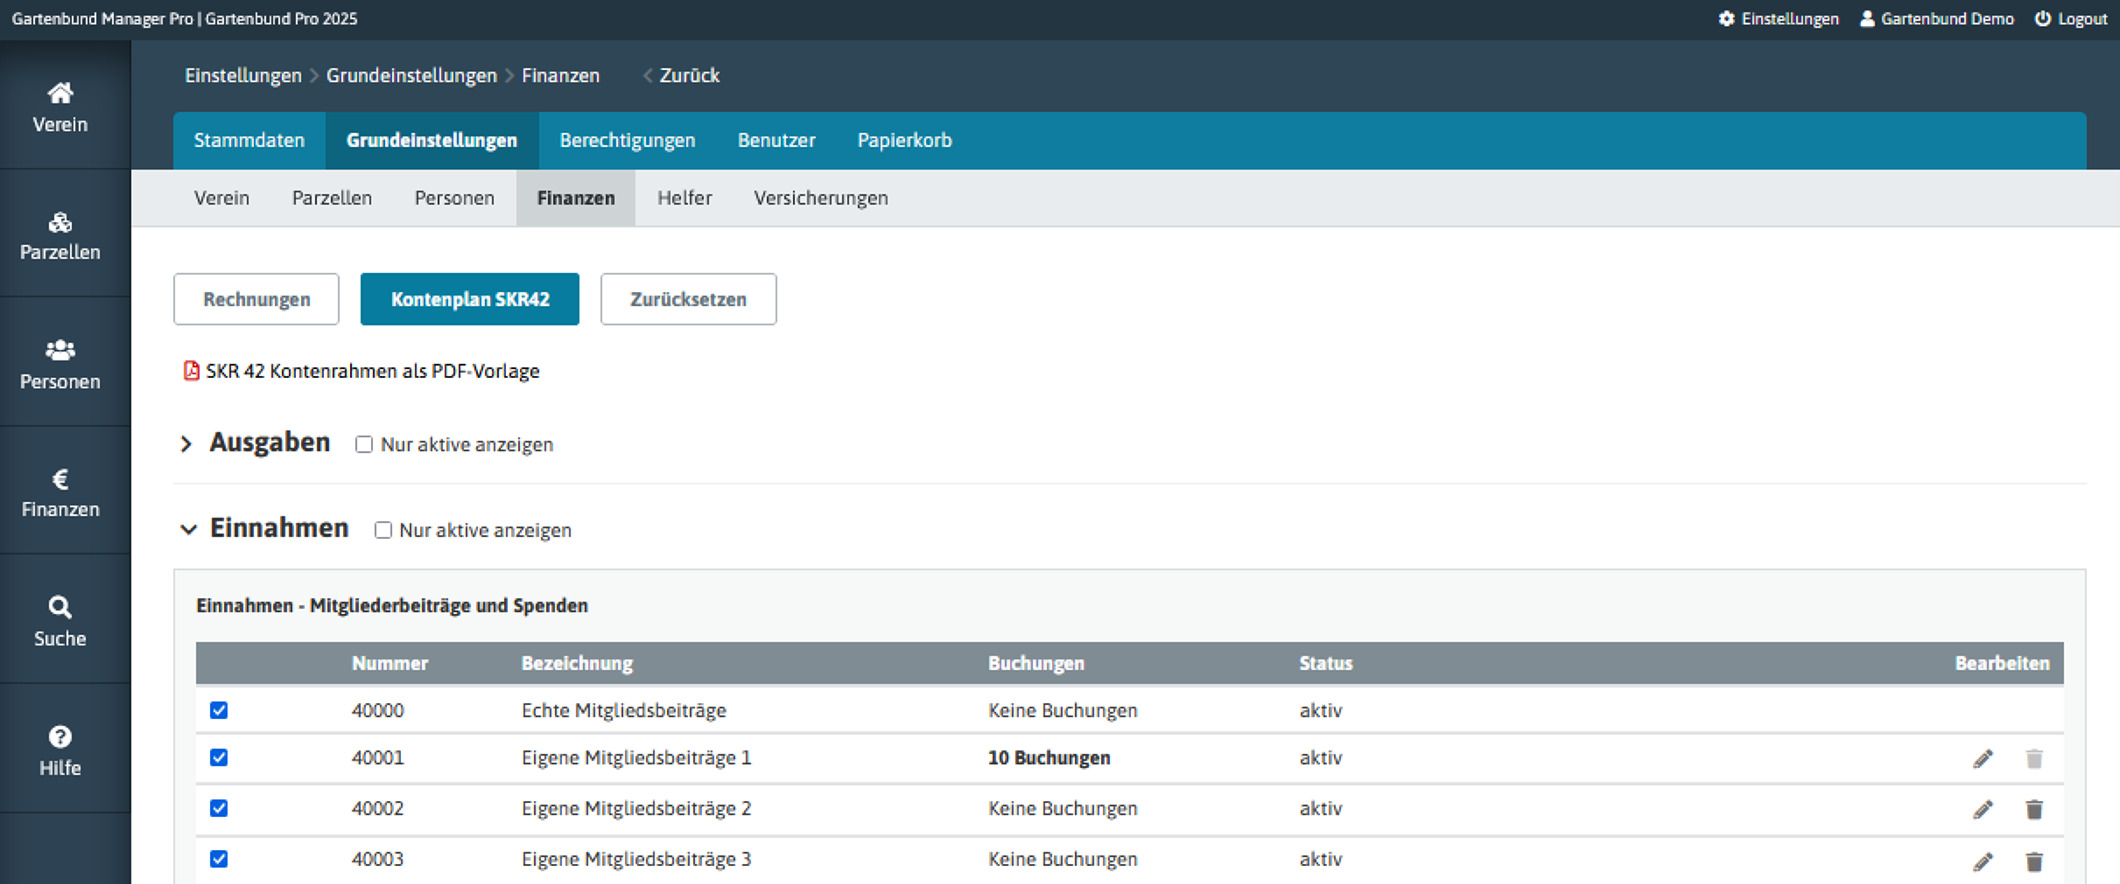Click the Kontenplan SKR42 button
Viewport: 2120px width, 884px height.
click(470, 299)
